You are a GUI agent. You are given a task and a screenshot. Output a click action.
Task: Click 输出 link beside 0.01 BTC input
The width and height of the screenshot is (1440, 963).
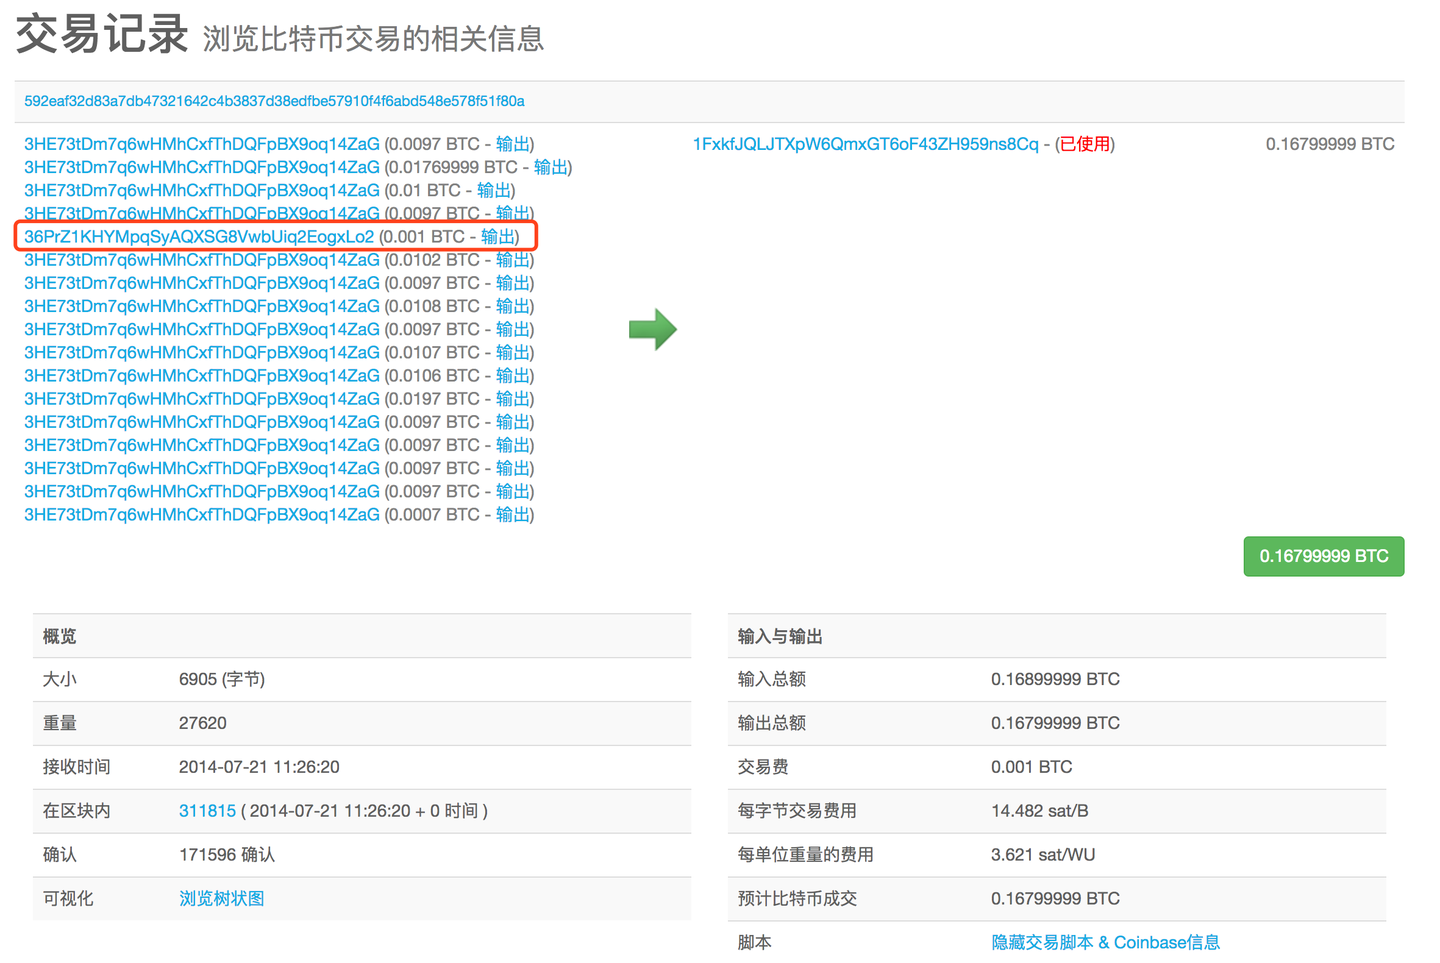(x=494, y=190)
